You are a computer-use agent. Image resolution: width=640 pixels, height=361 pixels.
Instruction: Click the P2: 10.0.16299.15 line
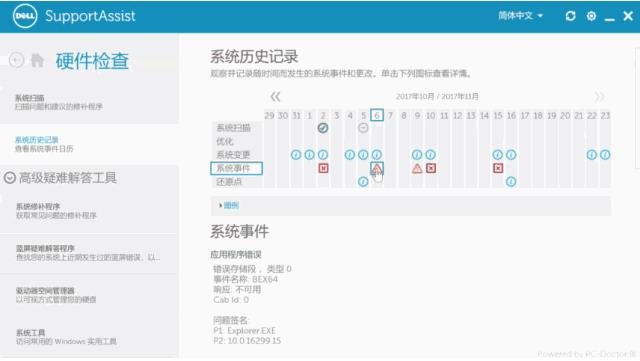[247, 341]
